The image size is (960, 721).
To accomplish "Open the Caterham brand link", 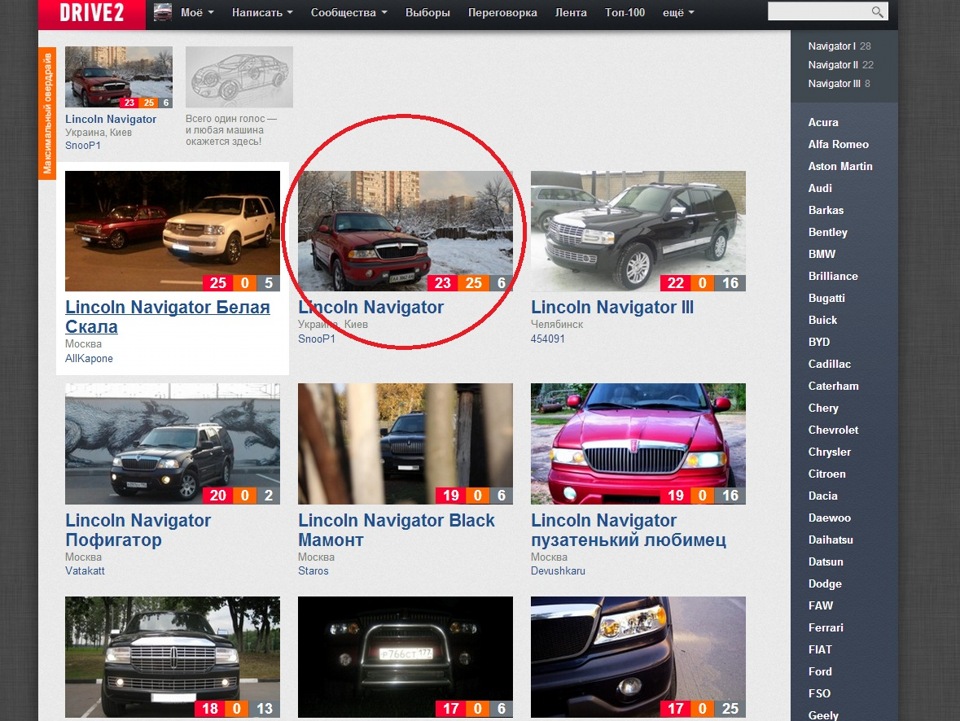I will 833,386.
